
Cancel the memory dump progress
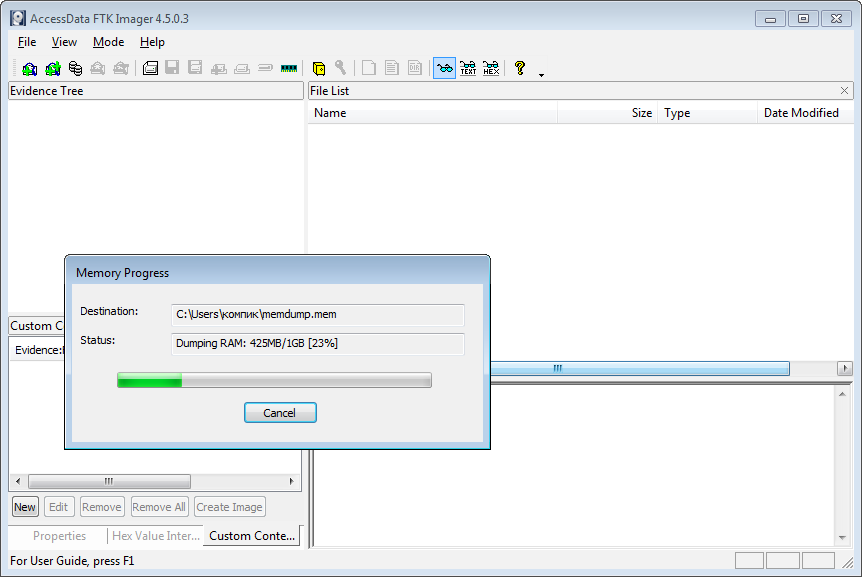click(x=280, y=413)
